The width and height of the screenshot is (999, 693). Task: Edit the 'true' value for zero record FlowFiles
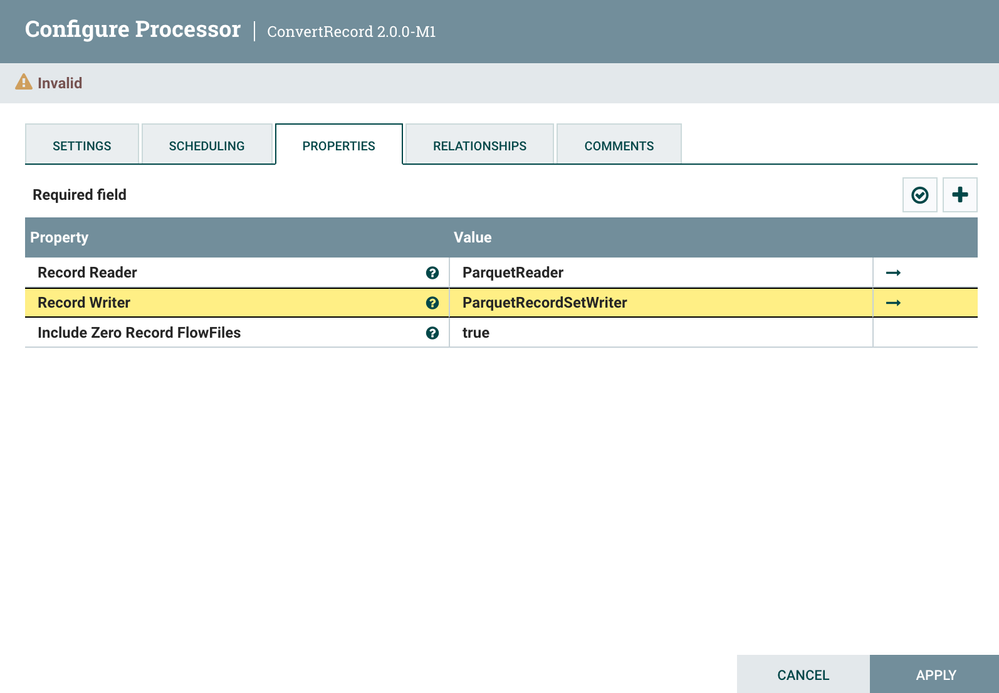[661, 333]
